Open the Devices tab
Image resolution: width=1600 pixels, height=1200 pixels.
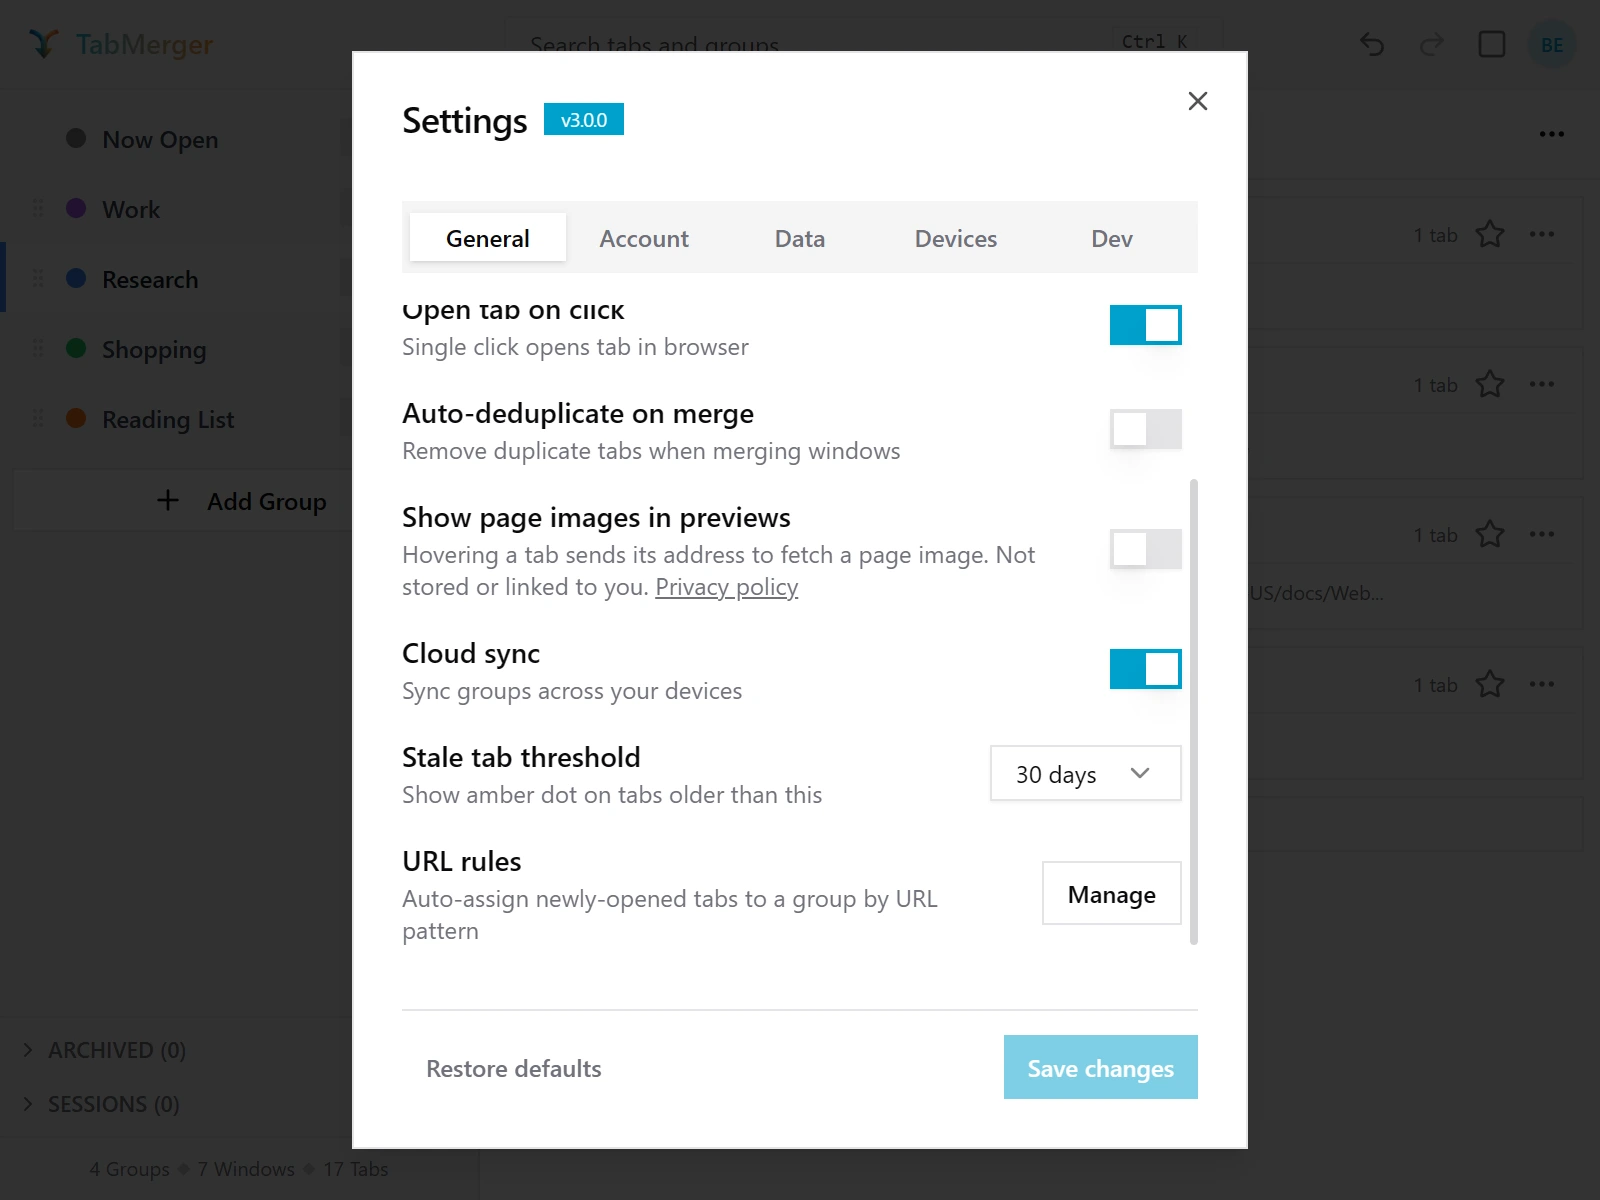[x=956, y=238]
